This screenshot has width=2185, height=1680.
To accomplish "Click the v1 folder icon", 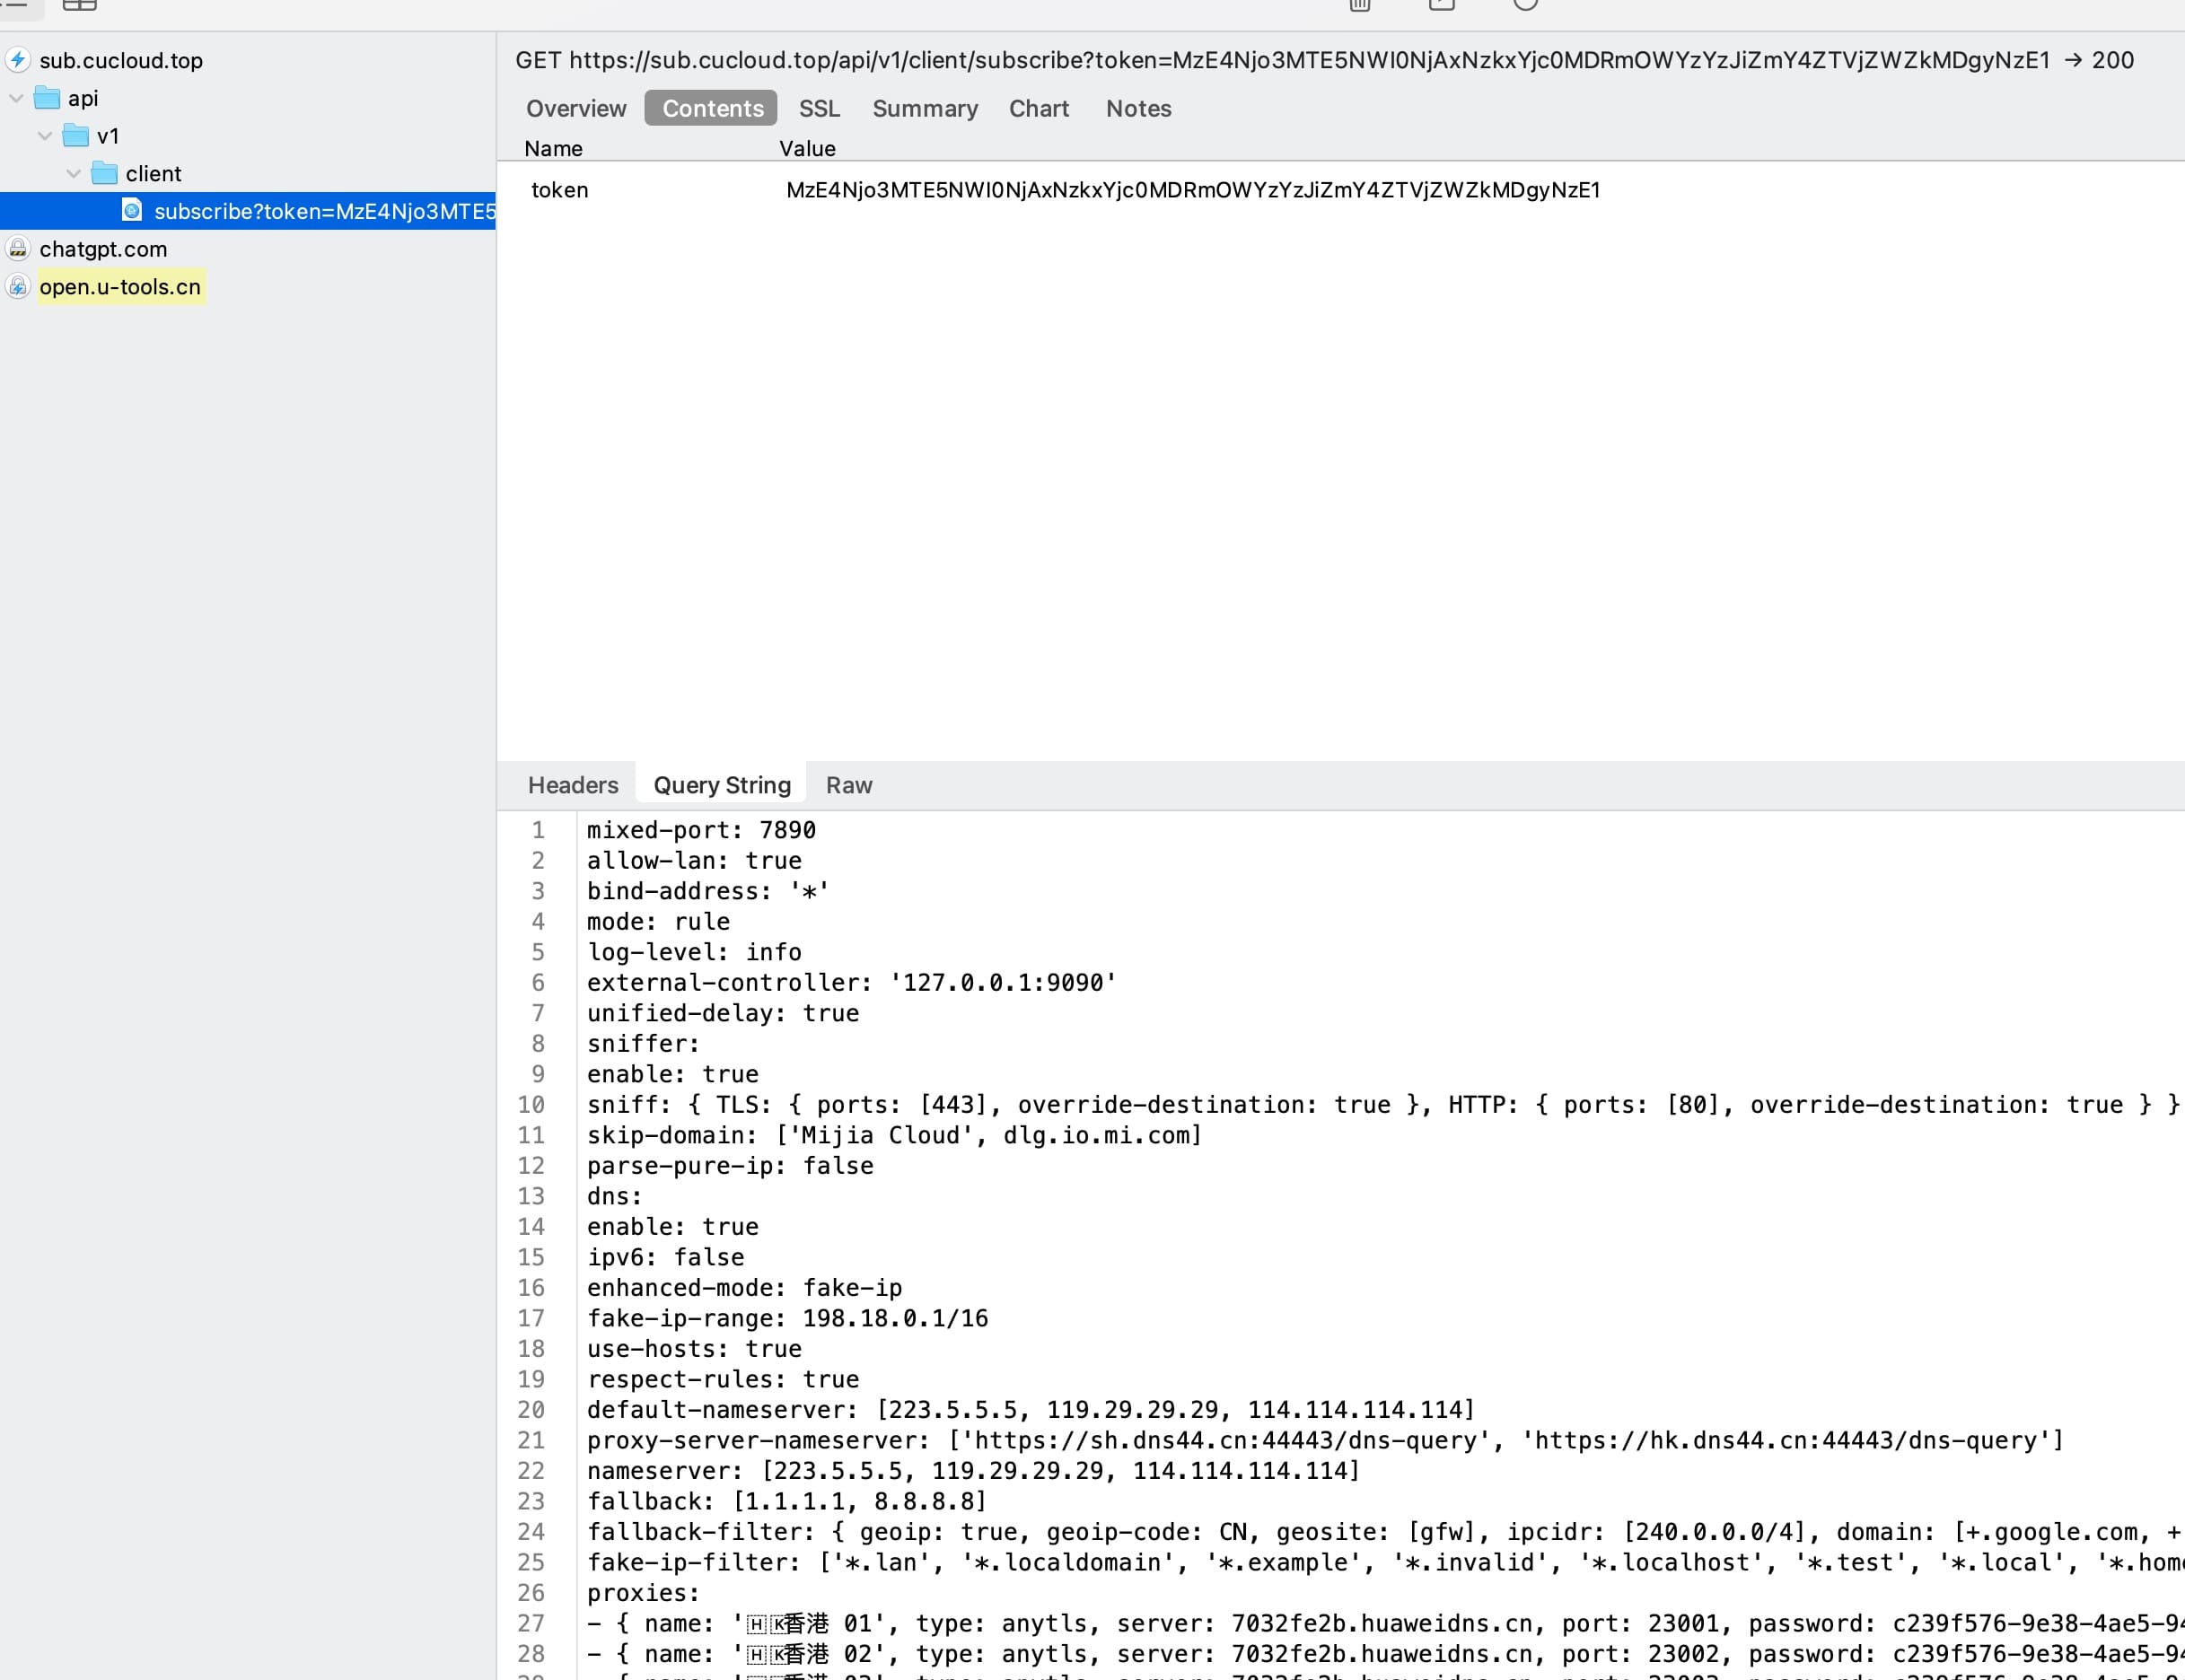I will pos(76,135).
